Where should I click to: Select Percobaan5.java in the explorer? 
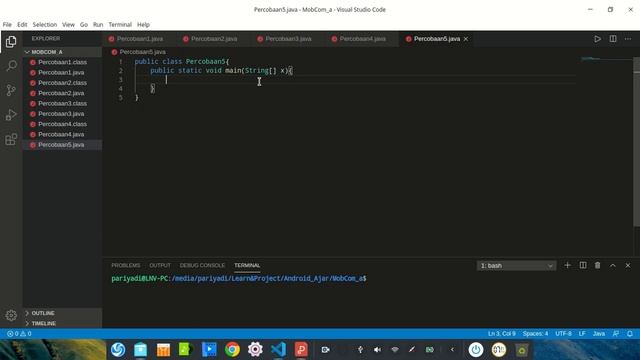(x=62, y=144)
